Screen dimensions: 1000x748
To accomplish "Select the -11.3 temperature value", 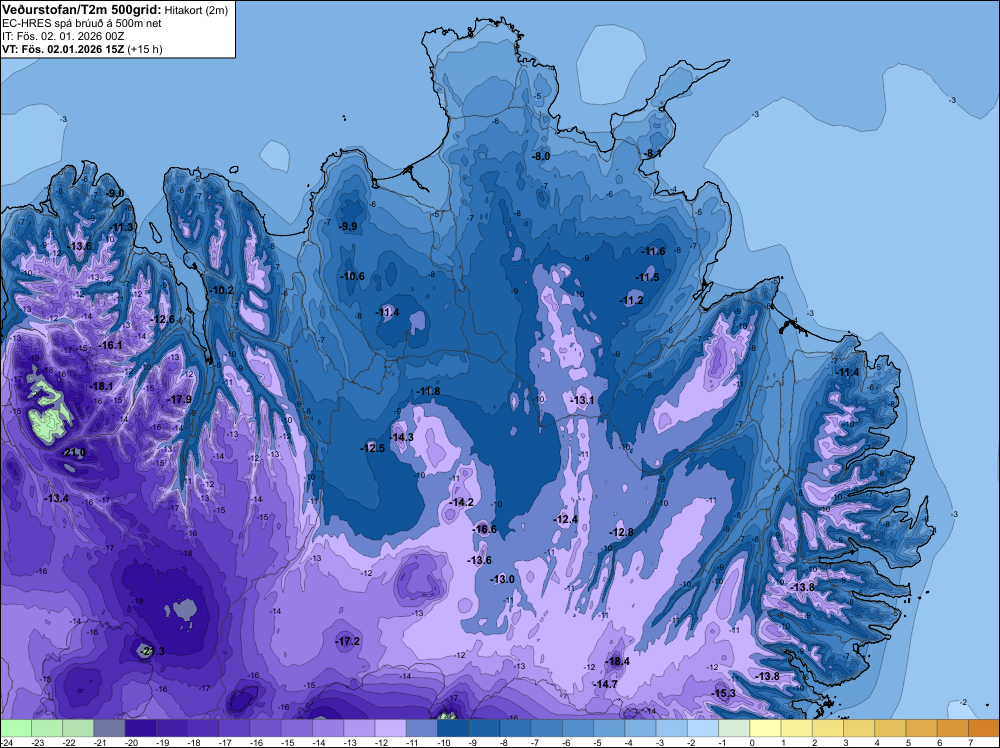I will [x=122, y=228].
